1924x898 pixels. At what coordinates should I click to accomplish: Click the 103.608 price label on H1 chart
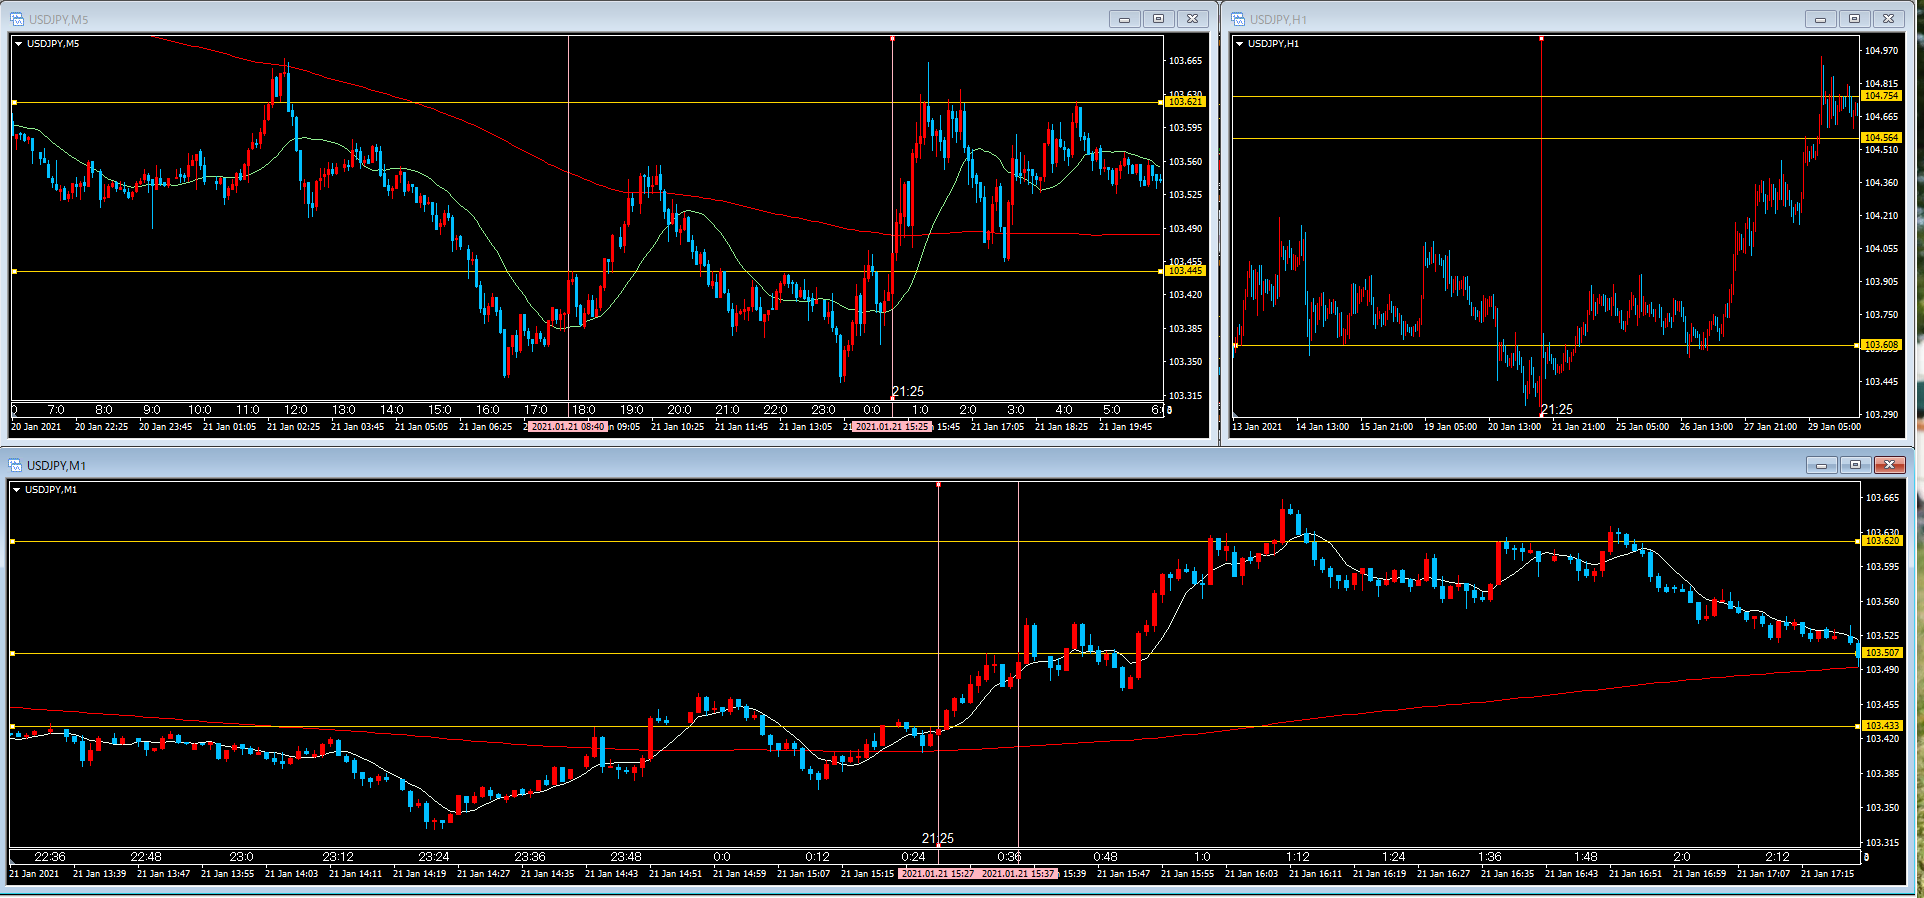1881,345
